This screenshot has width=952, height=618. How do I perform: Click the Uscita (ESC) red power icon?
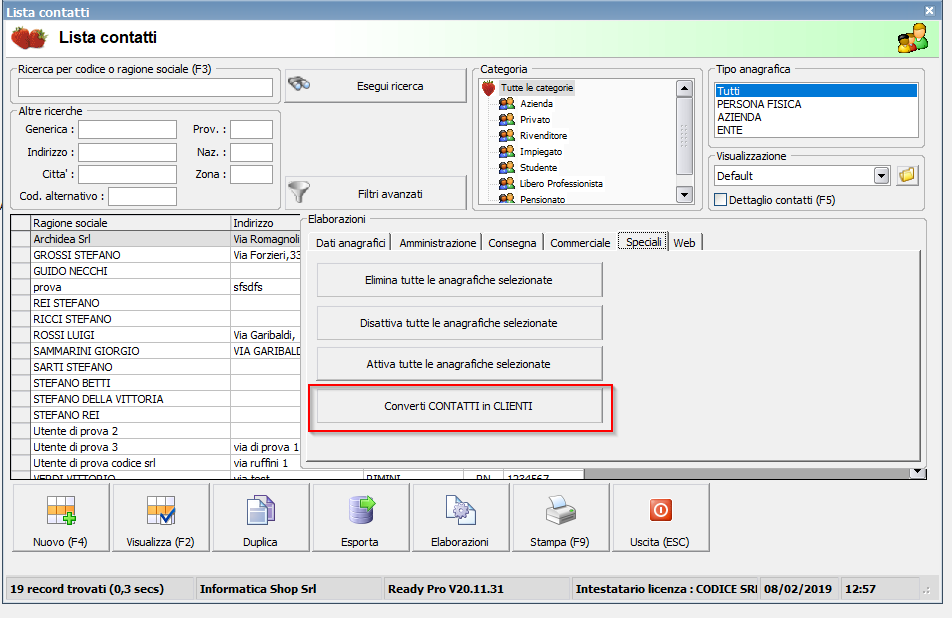click(x=660, y=510)
